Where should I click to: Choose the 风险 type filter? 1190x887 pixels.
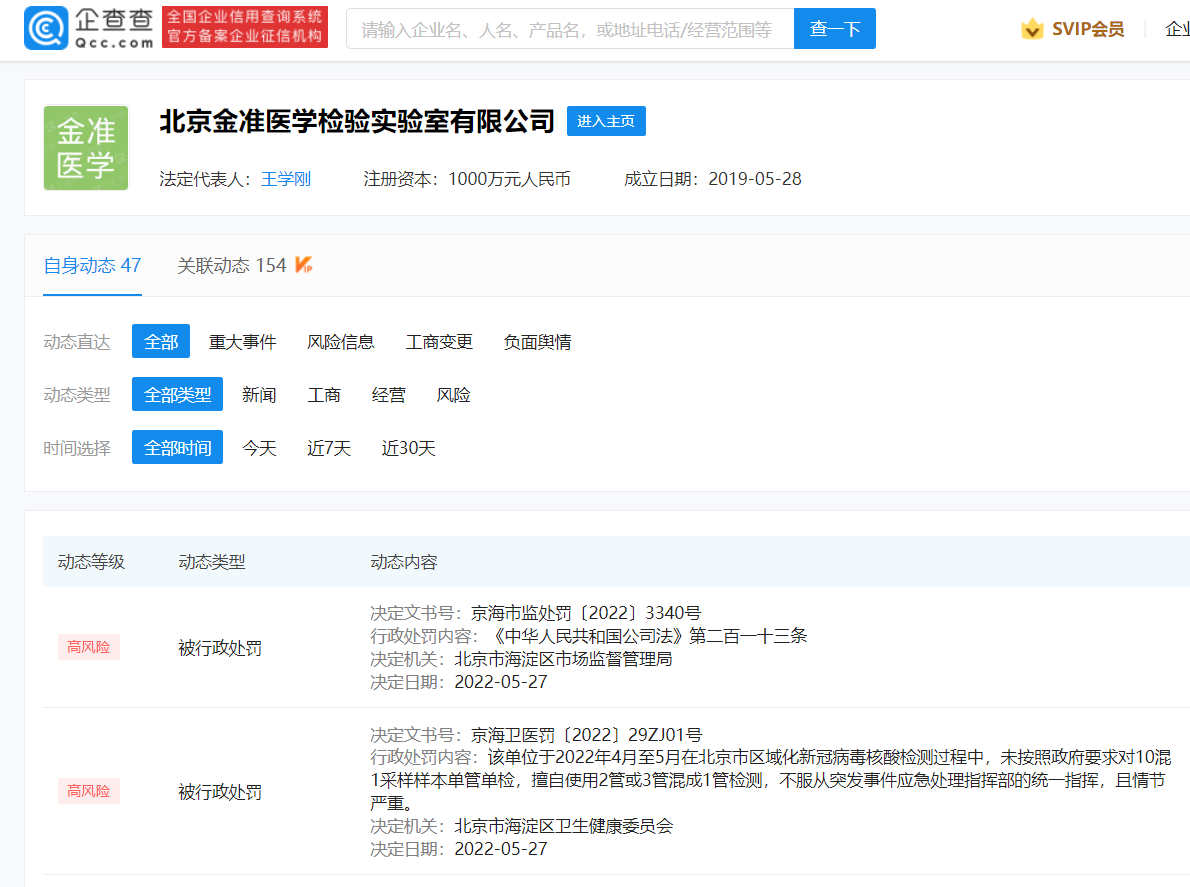[x=453, y=395]
